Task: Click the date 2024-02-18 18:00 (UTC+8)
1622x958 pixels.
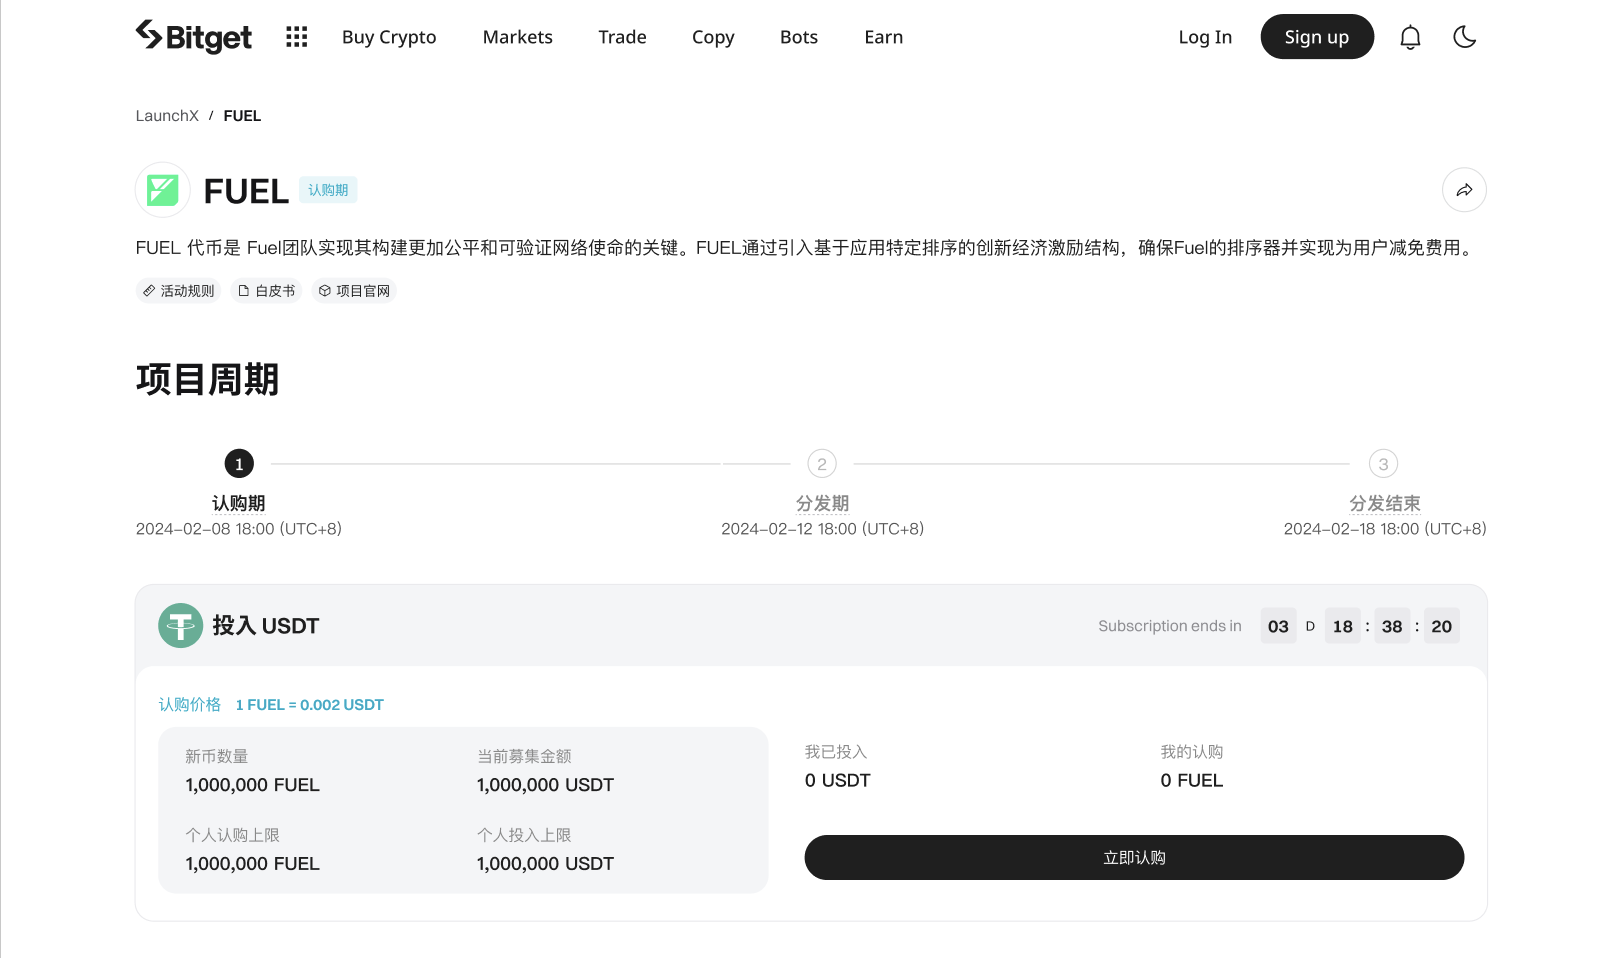Action: click(x=1385, y=529)
